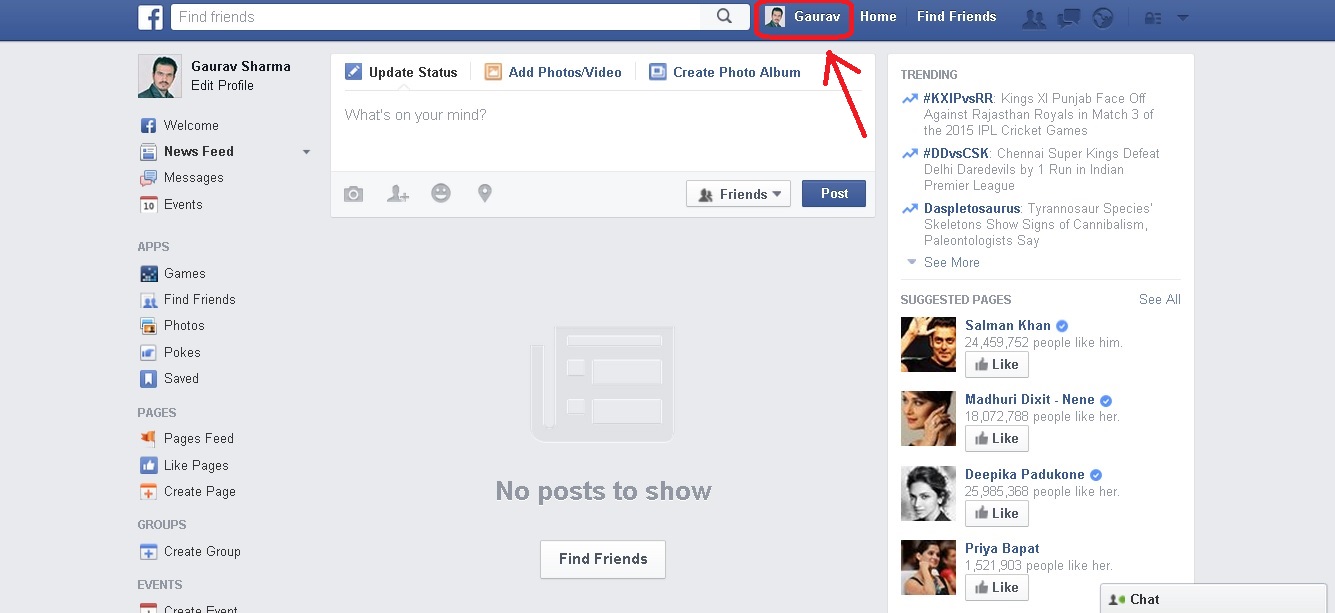Click the Welcome icon in sidebar
The height and width of the screenshot is (613, 1335).
coord(148,126)
